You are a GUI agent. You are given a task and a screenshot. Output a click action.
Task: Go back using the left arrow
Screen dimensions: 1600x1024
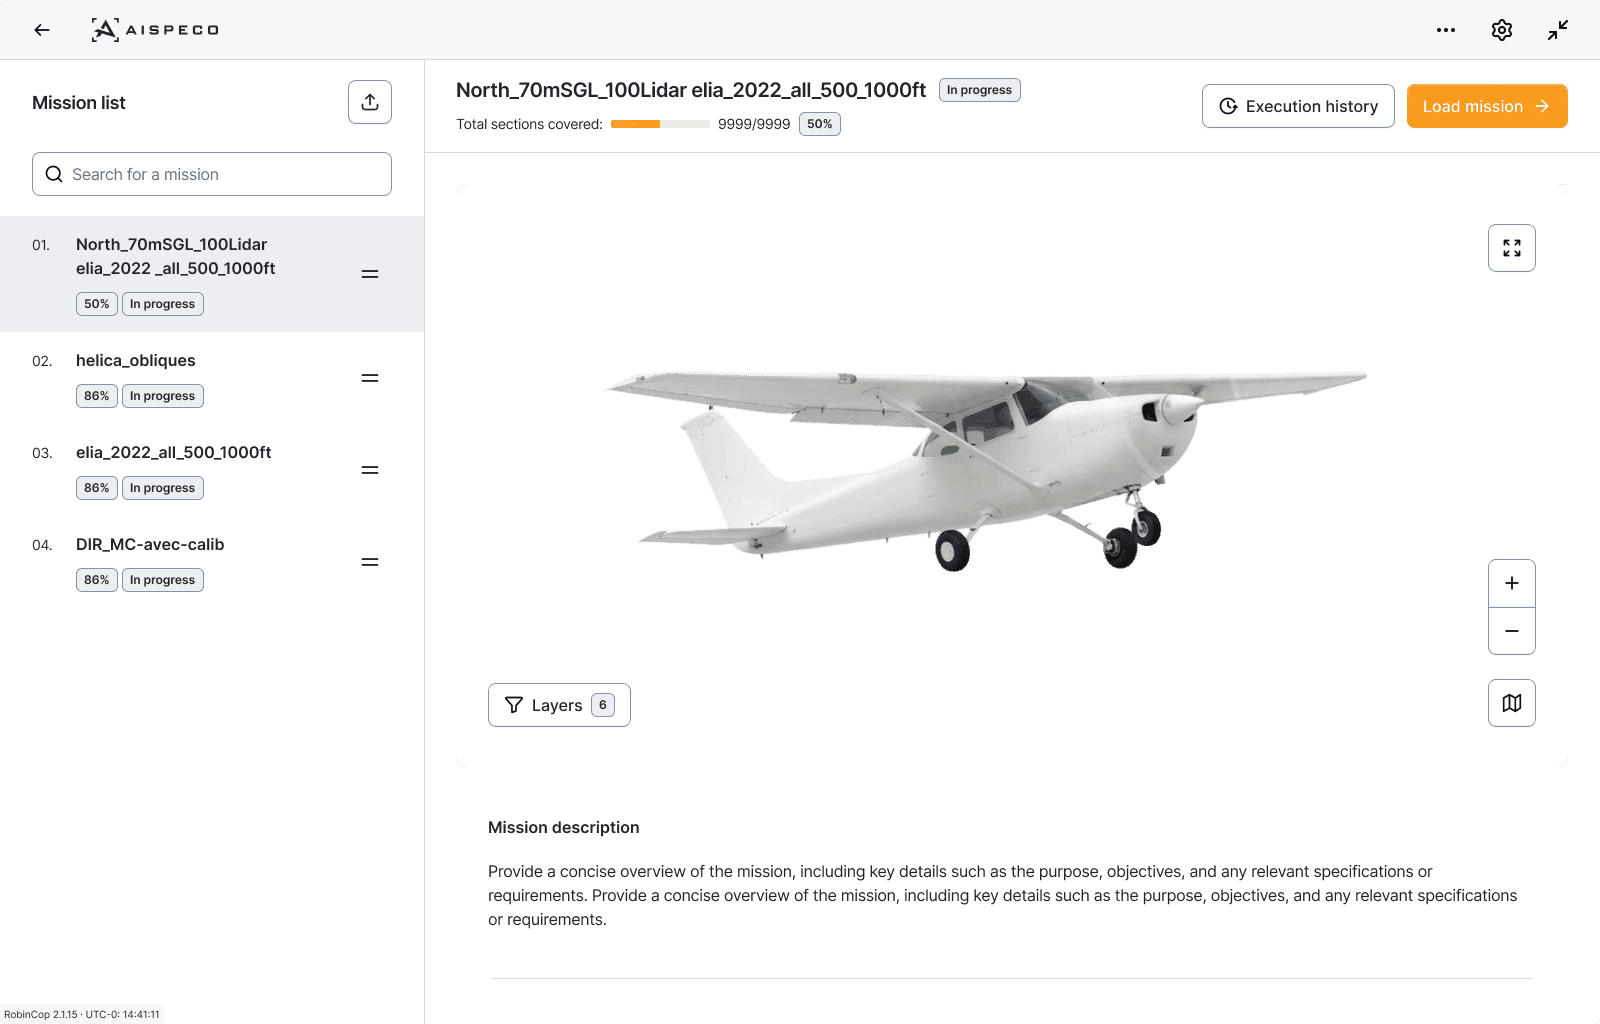point(42,30)
